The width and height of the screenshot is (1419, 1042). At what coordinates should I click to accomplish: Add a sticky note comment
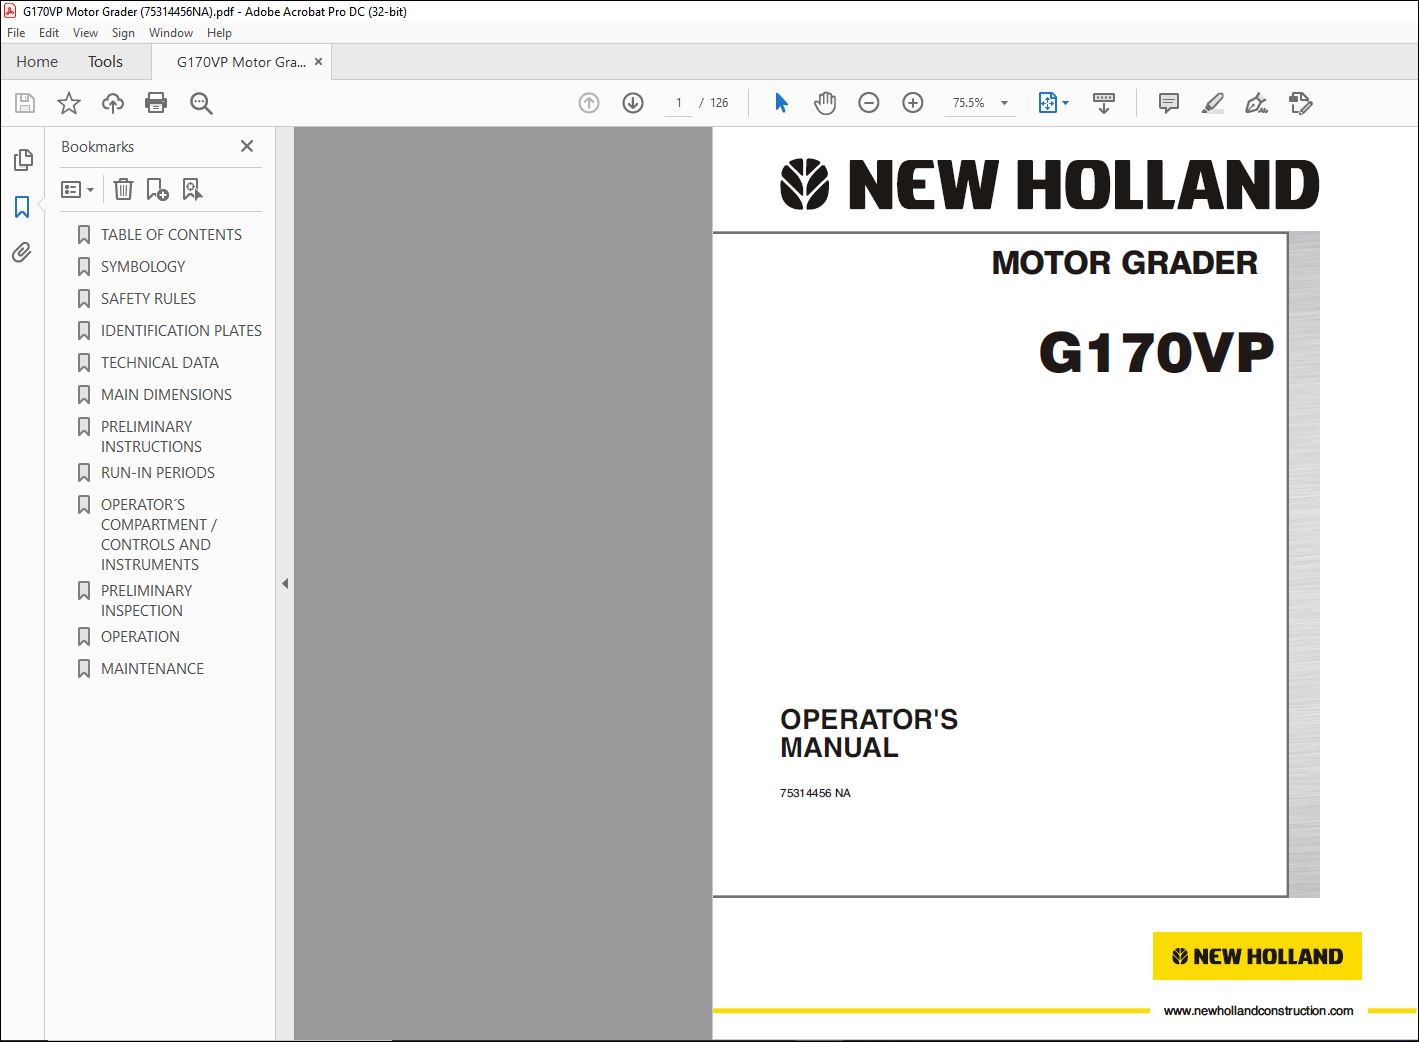[1168, 103]
